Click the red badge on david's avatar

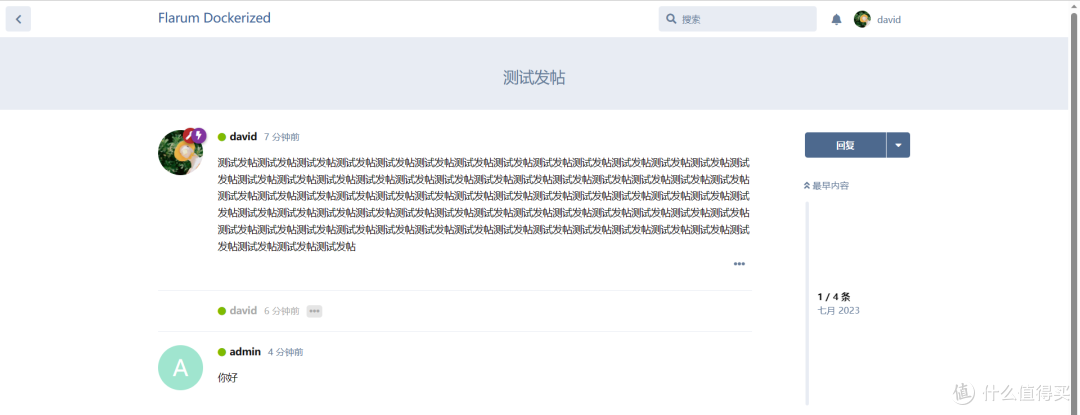[x=189, y=135]
